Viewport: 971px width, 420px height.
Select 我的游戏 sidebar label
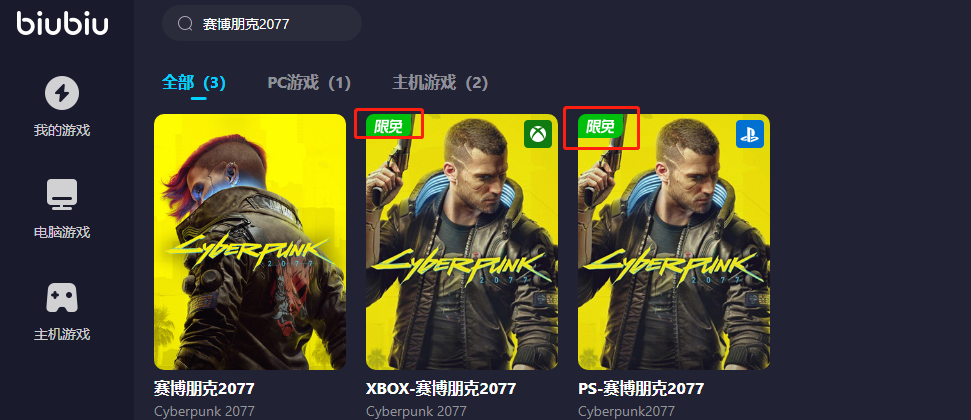pyautogui.click(x=62, y=131)
